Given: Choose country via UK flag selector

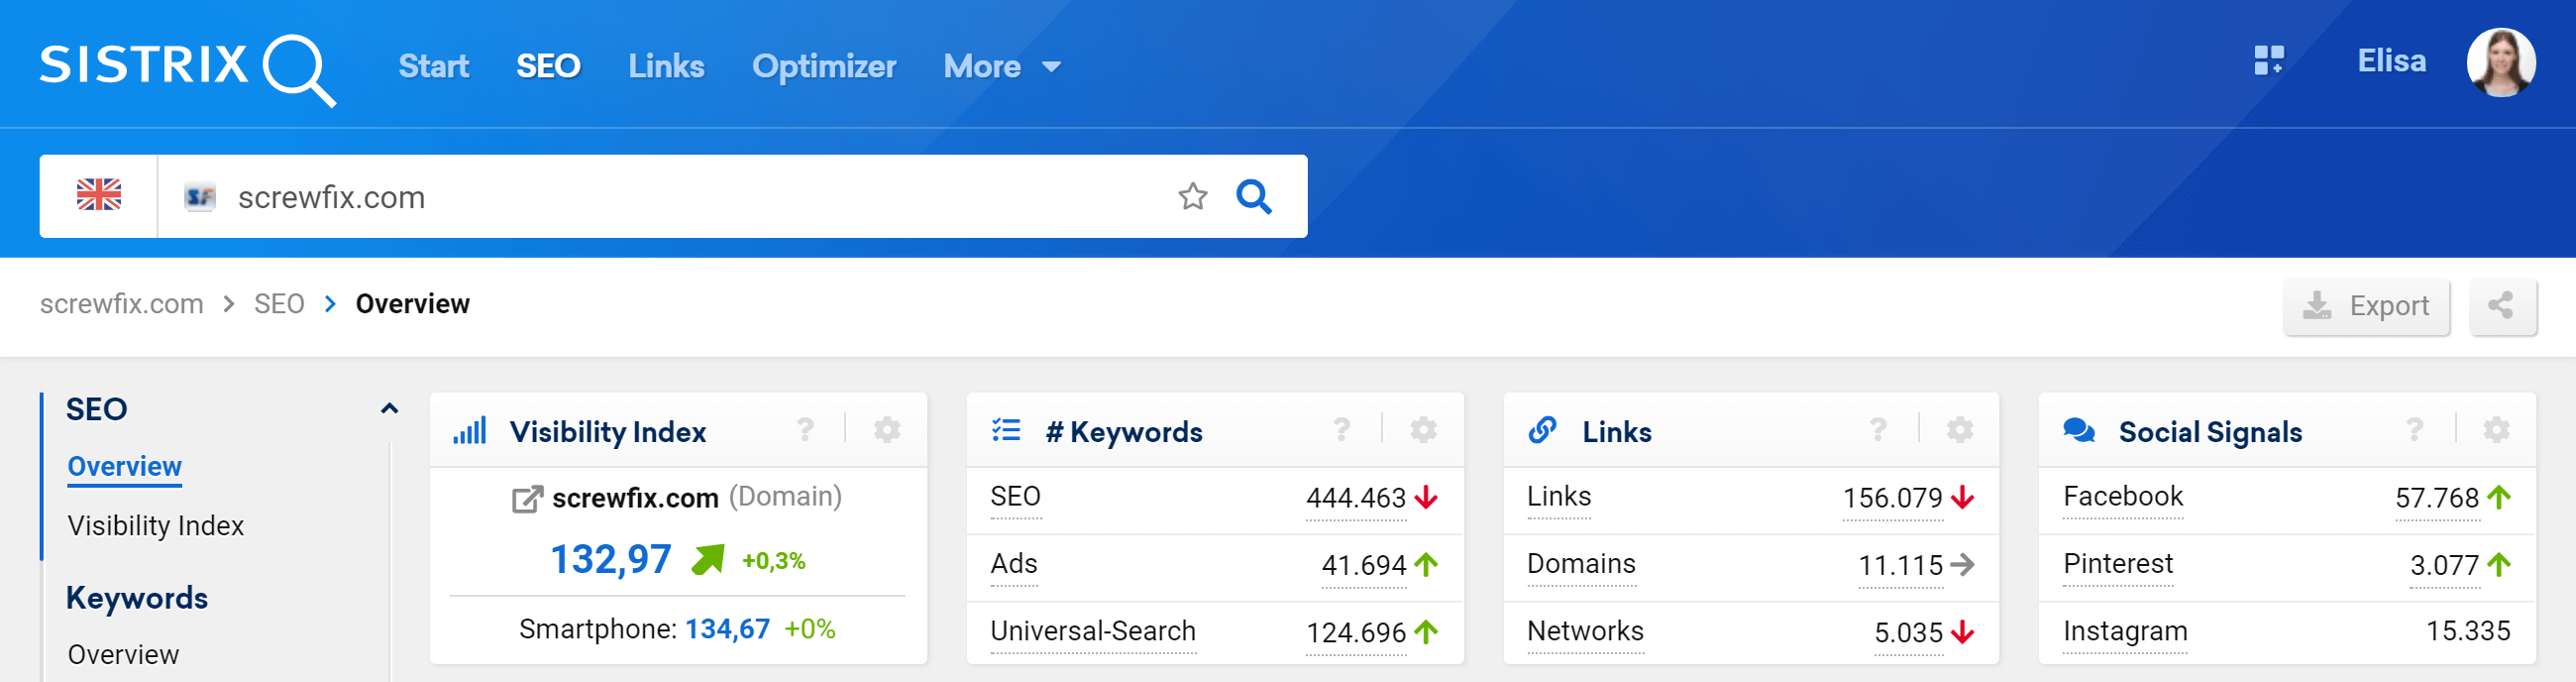Looking at the screenshot, I should coord(99,196).
